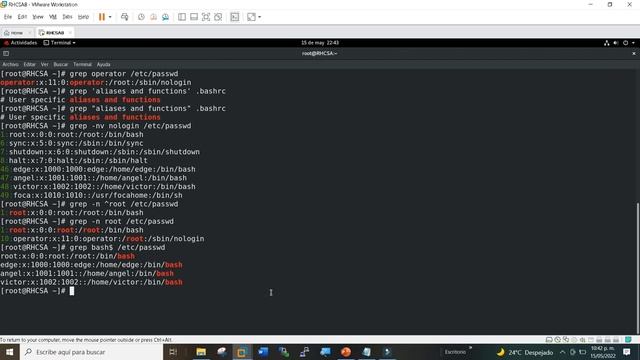Expand the Terminal application menu in GNOME bar
The image size is (640, 360).
coord(60,42)
